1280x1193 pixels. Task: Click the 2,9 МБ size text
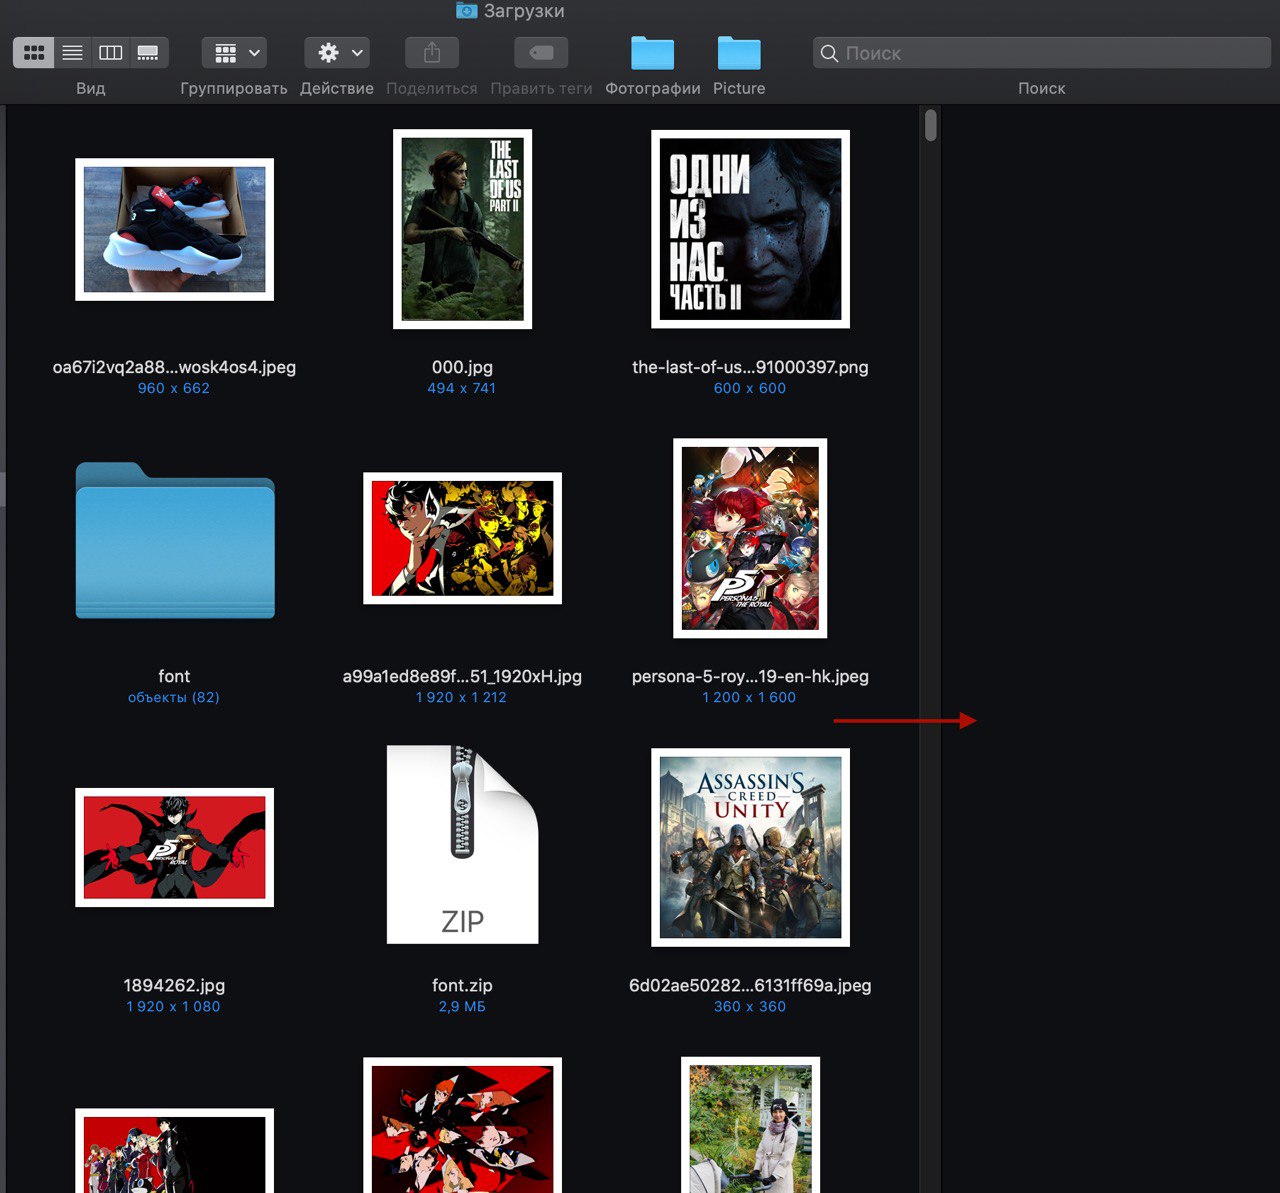point(462,1006)
